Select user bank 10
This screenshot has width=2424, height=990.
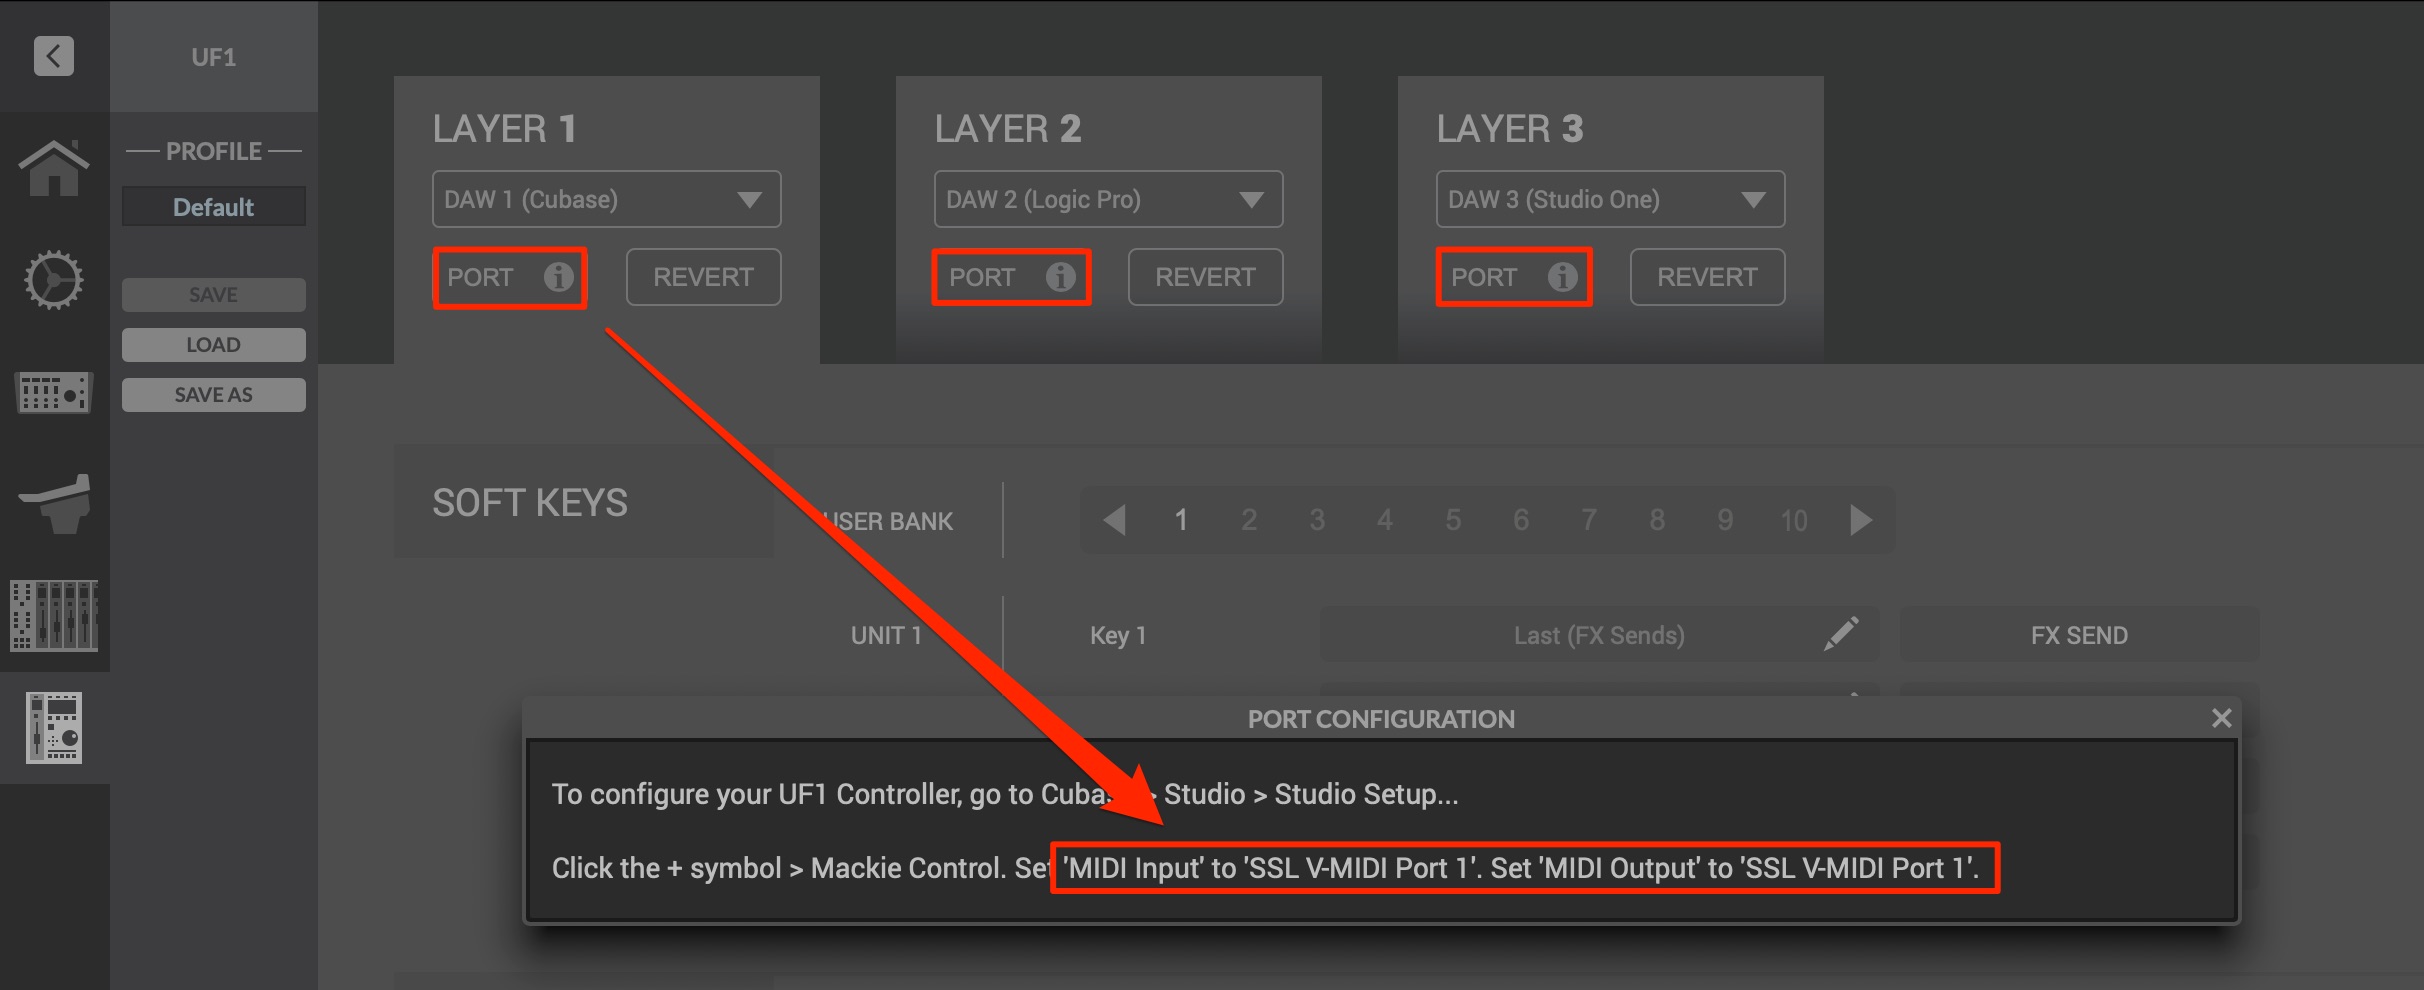1794,520
